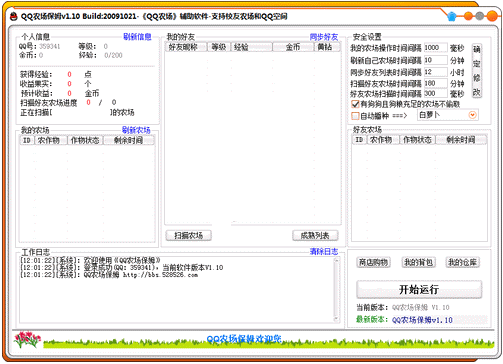The width and height of the screenshot is (503, 364).
Task: Sort friends by 好友昵称 column header
Action: pos(186,47)
